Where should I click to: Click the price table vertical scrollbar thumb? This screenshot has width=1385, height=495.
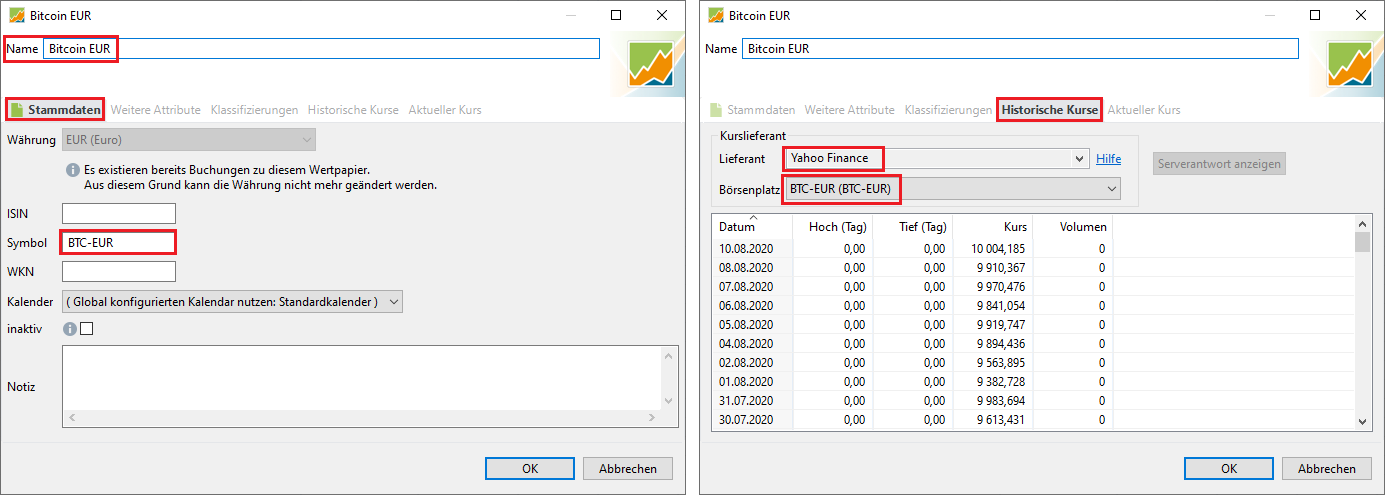click(1362, 243)
